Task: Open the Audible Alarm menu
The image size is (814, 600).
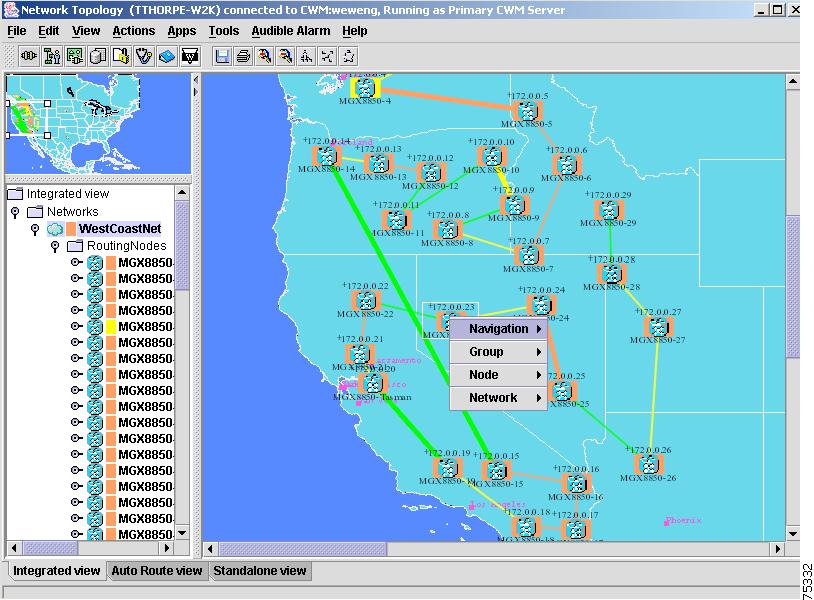Action: (291, 31)
